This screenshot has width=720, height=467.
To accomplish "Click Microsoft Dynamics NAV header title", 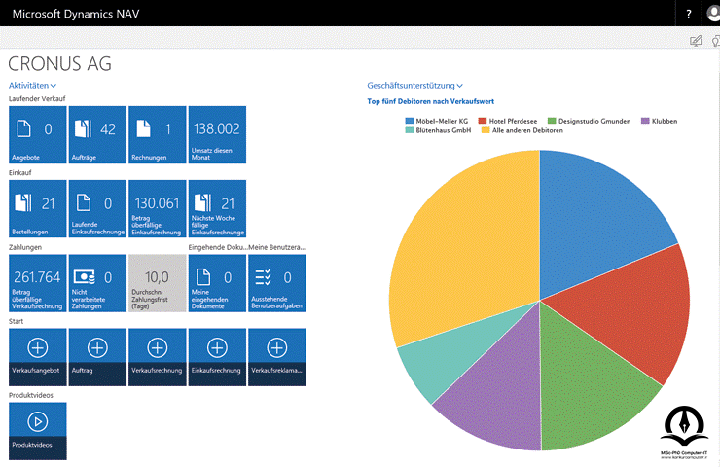I will (x=76, y=14).
